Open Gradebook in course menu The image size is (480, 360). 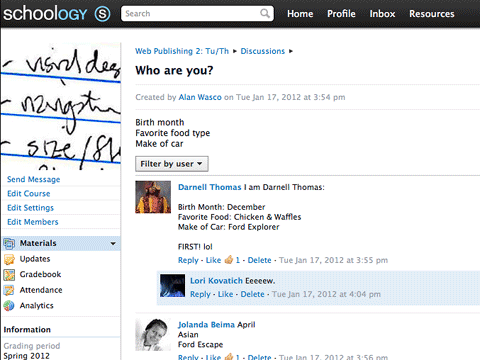[x=40, y=274]
